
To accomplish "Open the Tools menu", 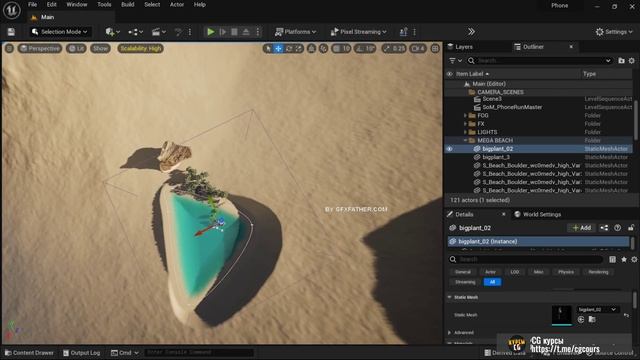I will [104, 4].
